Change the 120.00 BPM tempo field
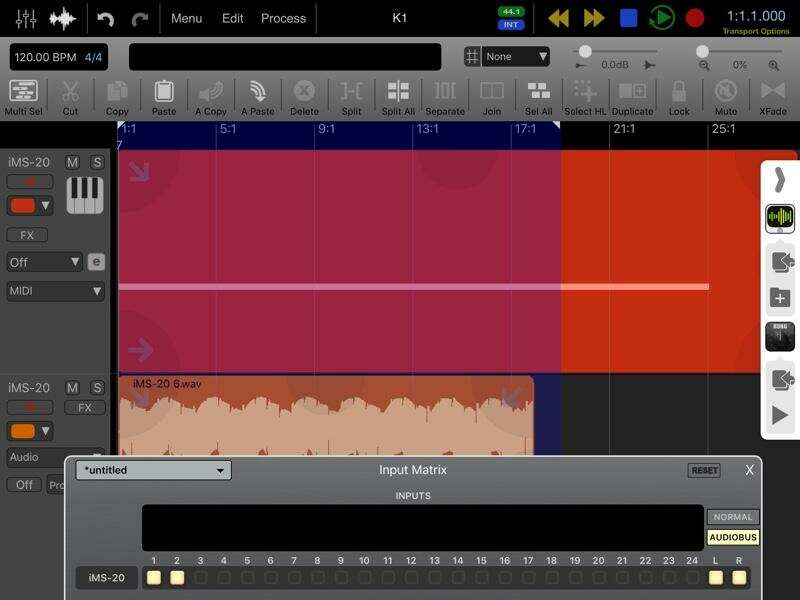This screenshot has height=600, width=800. pyautogui.click(x=45, y=57)
